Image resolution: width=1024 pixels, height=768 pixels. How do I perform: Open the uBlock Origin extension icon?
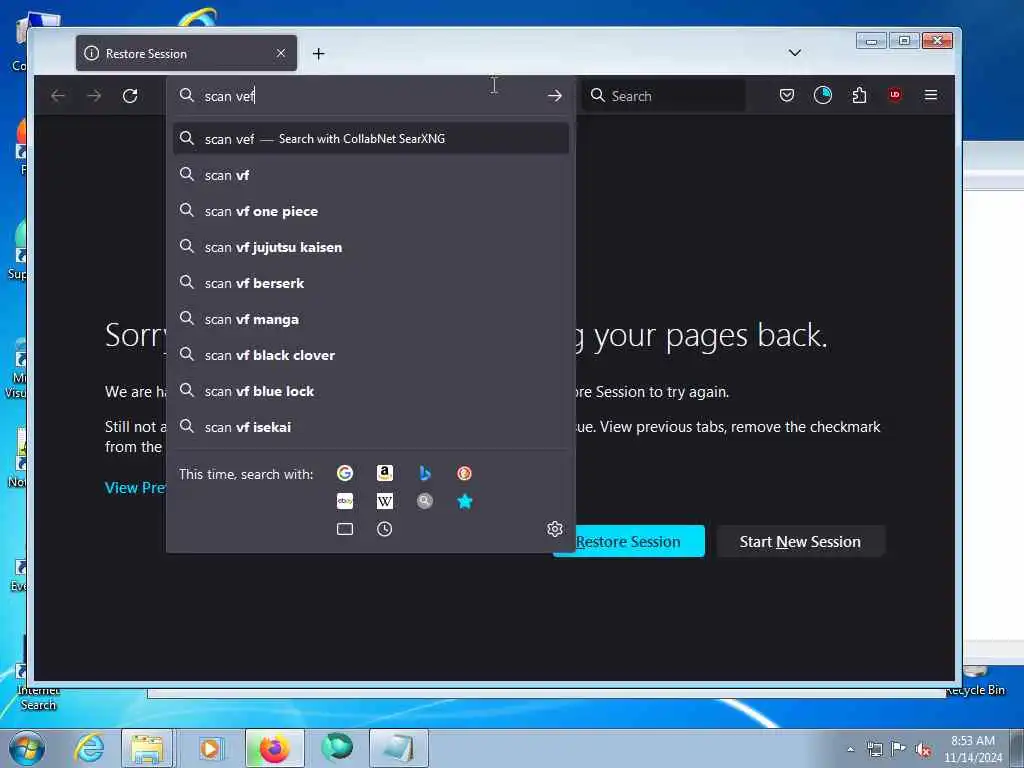point(895,95)
